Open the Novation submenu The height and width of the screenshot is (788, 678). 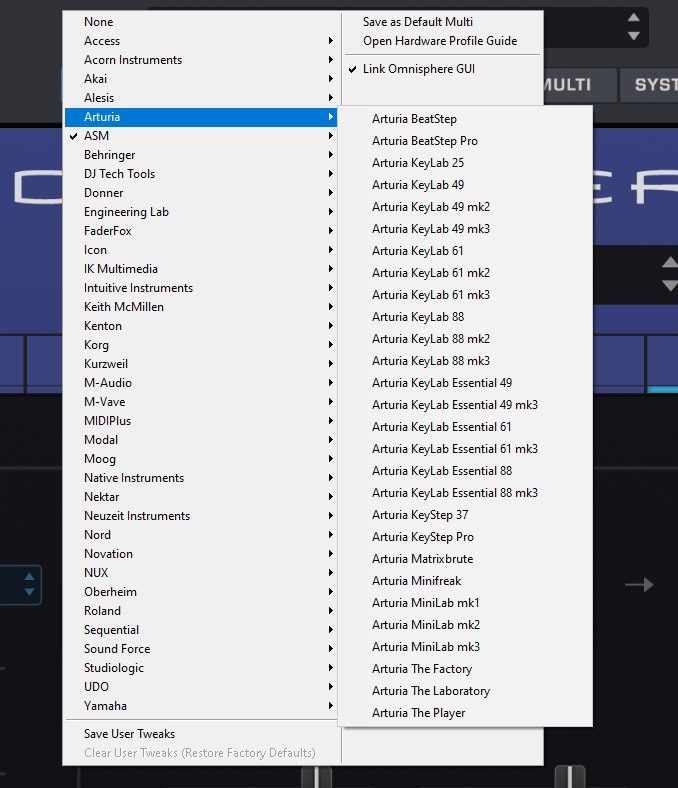coord(201,554)
